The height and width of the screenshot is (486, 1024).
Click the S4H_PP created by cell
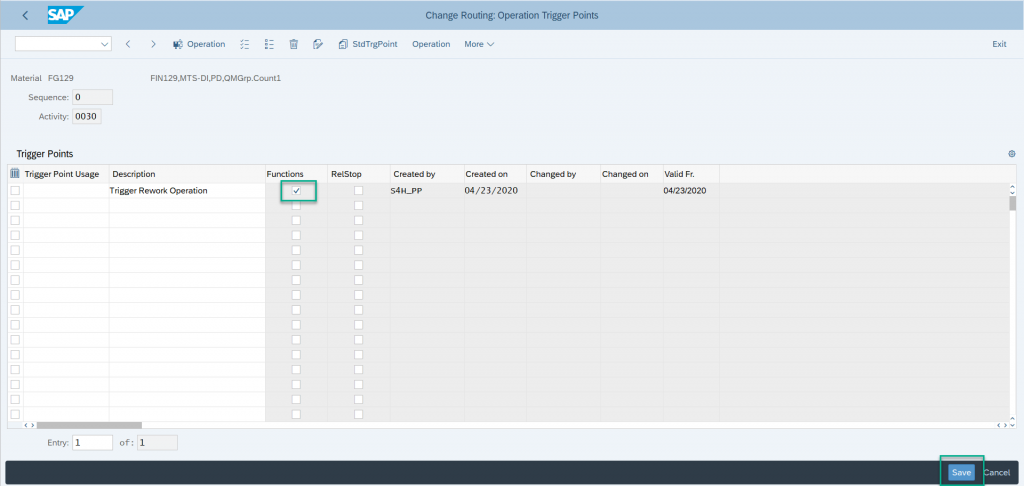pyautogui.click(x=427, y=191)
